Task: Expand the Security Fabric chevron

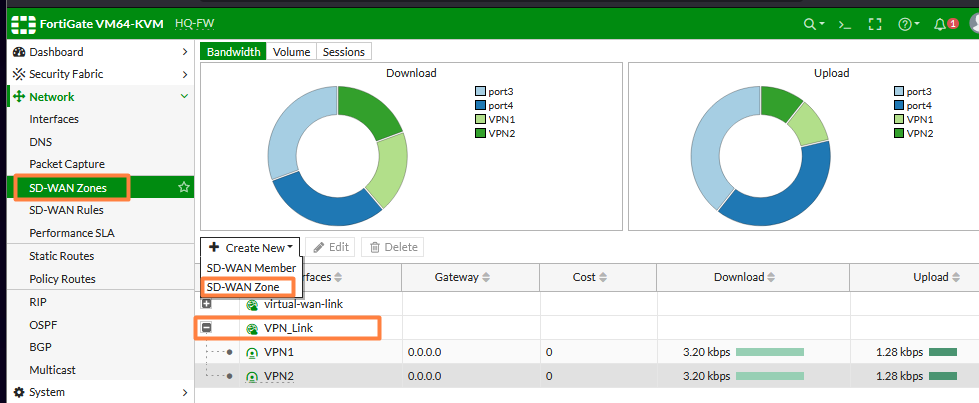Action: [184, 74]
